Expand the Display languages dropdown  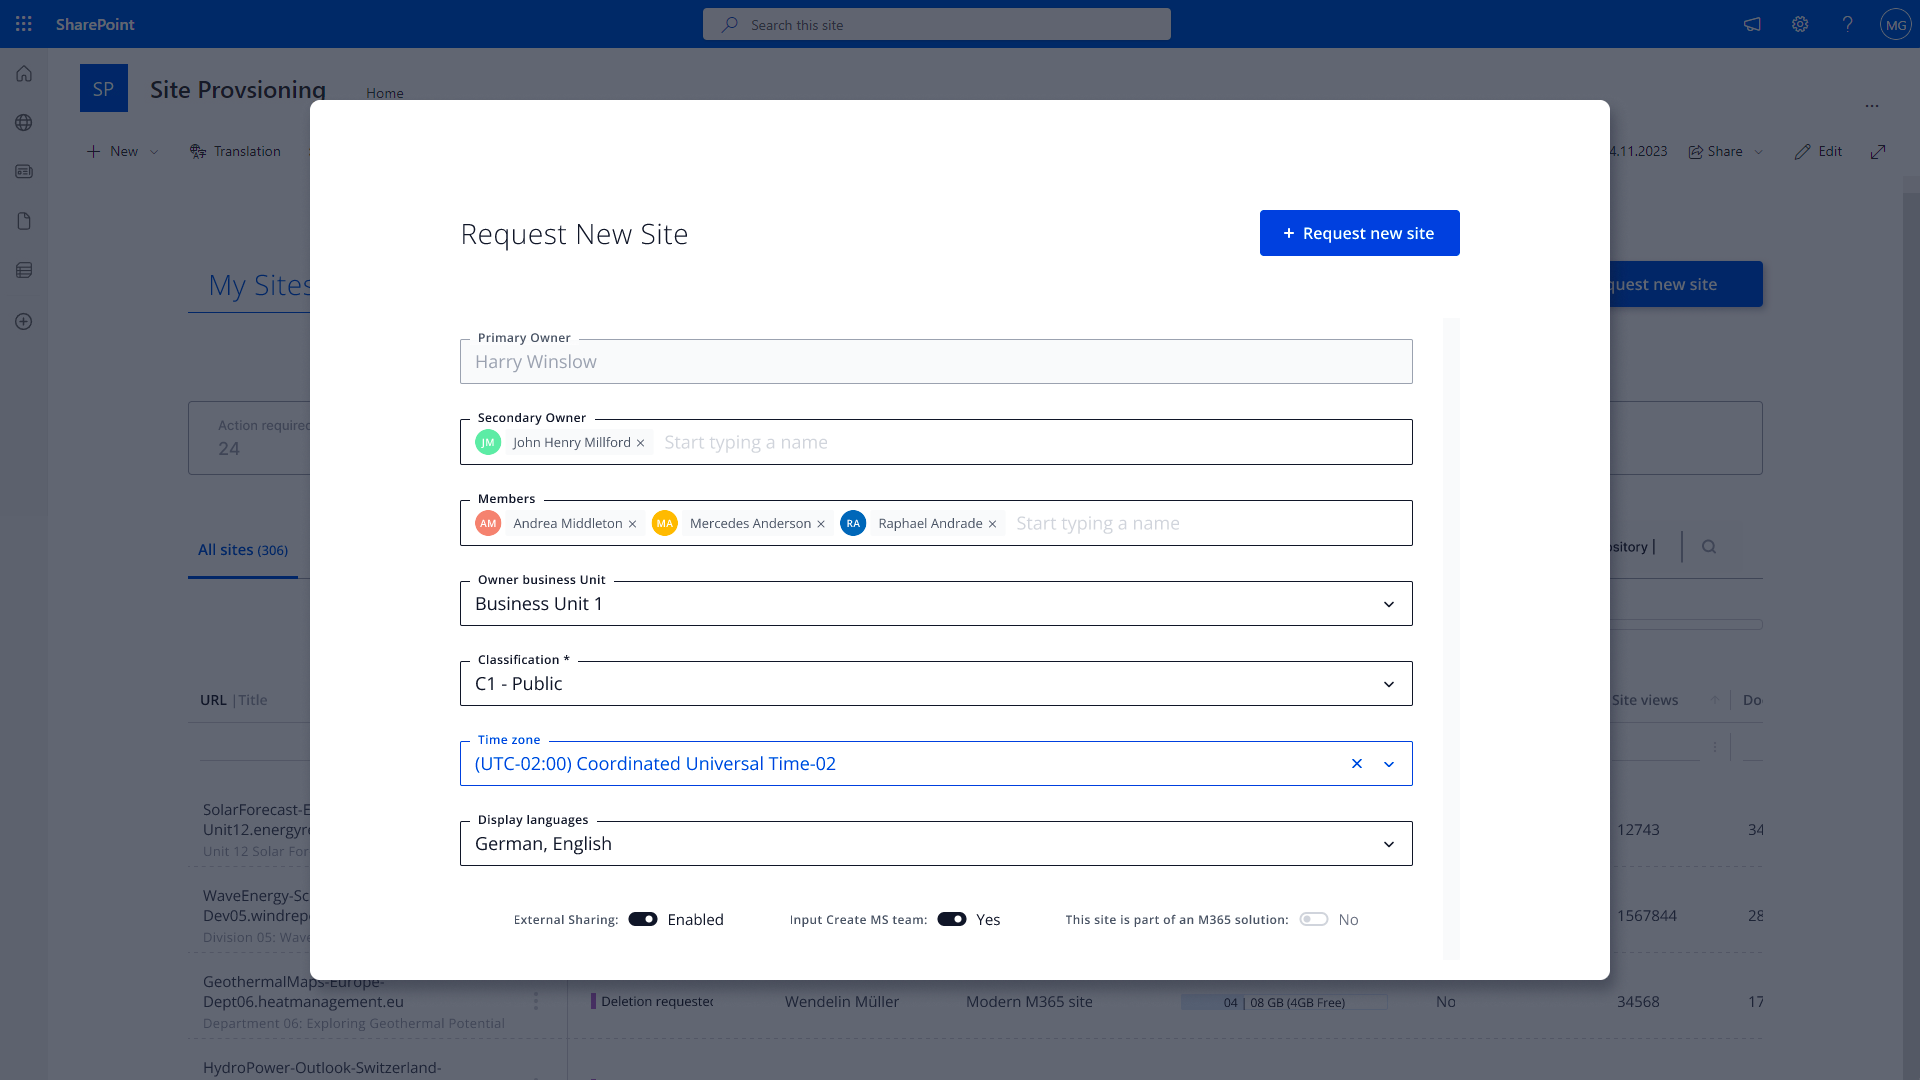(x=1388, y=844)
